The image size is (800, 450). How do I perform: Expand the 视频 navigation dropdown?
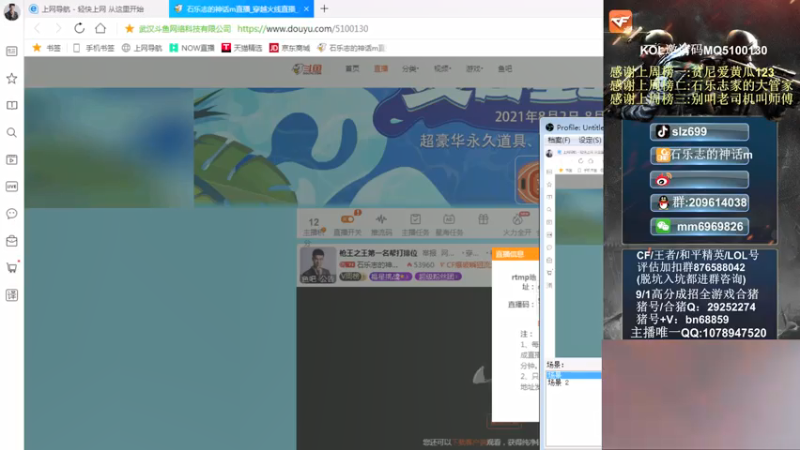click(x=442, y=68)
